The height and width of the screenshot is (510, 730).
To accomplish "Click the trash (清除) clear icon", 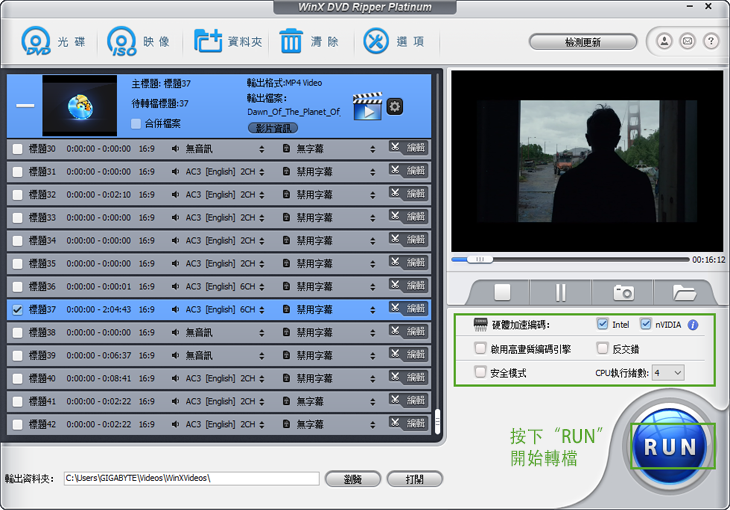I will click(292, 42).
